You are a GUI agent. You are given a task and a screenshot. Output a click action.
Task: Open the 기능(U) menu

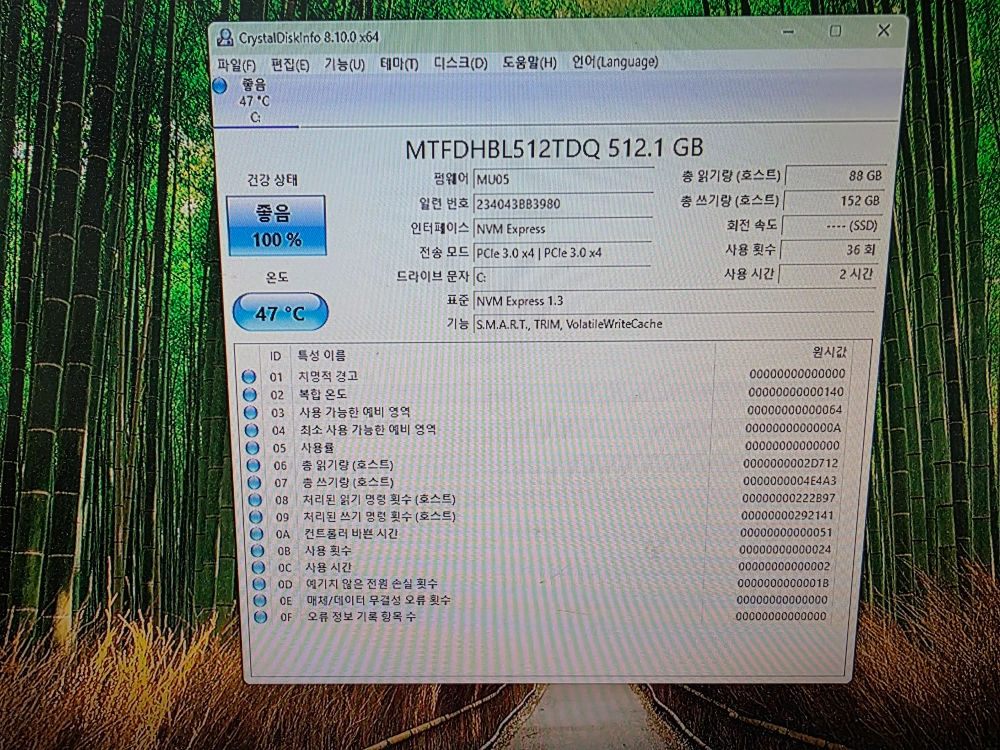[x=344, y=64]
